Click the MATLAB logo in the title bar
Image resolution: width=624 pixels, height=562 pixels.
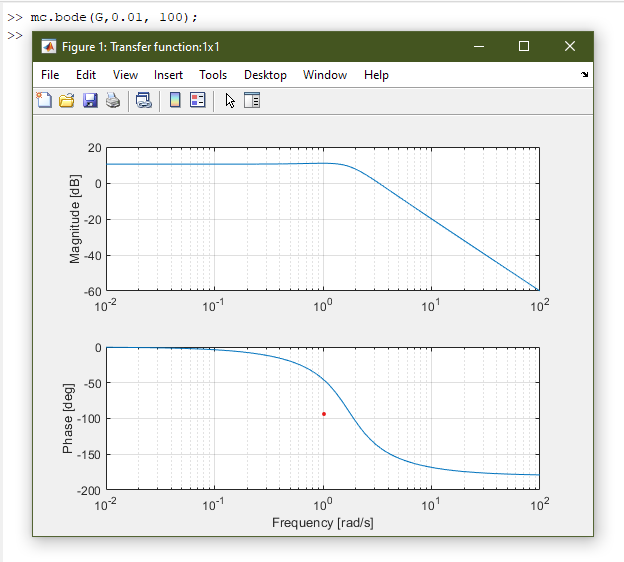click(x=49, y=47)
